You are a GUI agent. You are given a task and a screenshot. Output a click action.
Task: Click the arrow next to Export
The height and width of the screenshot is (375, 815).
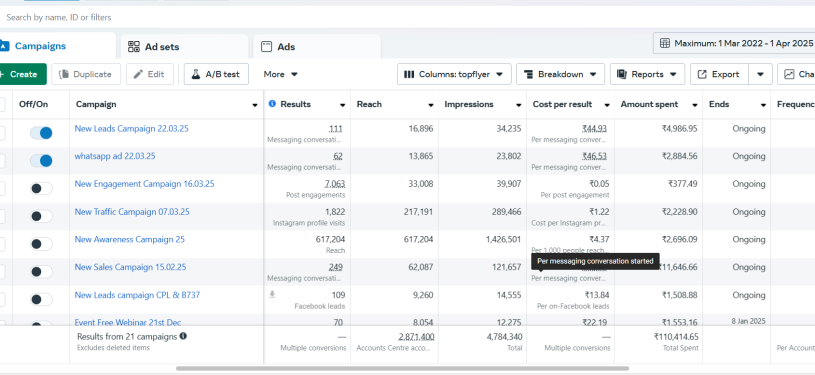[760, 74]
